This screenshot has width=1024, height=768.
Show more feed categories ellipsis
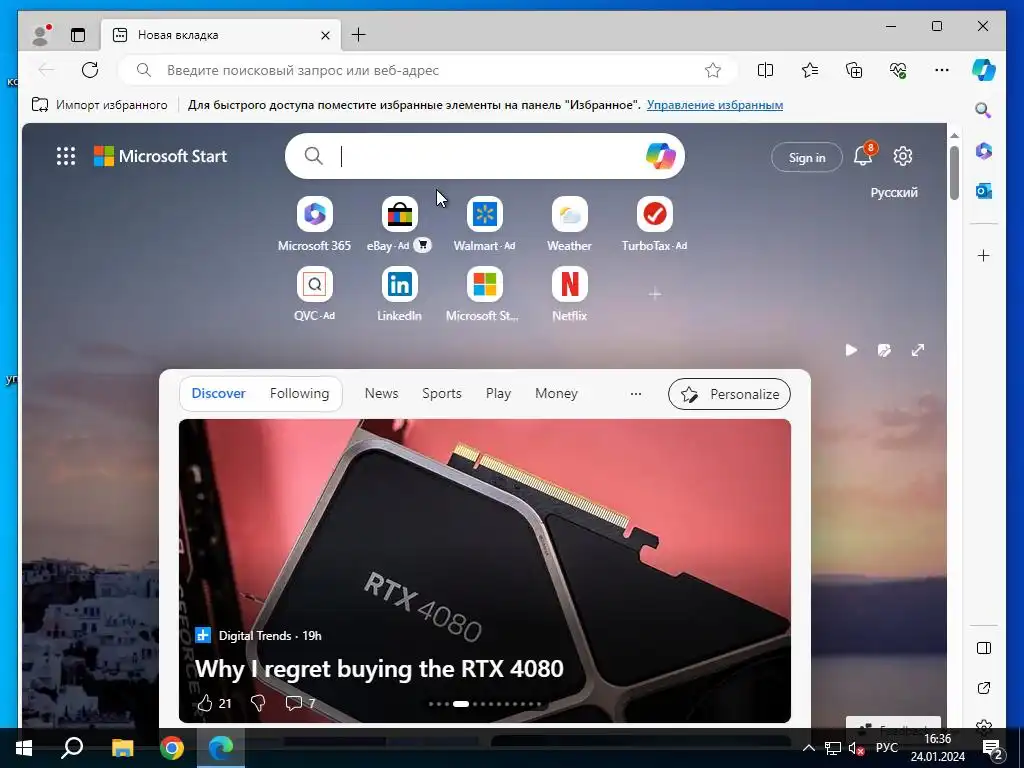(635, 394)
